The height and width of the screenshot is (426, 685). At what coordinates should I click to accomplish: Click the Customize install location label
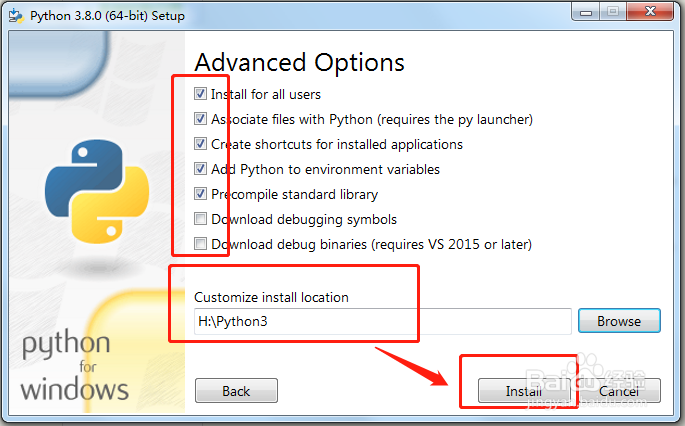tap(271, 297)
